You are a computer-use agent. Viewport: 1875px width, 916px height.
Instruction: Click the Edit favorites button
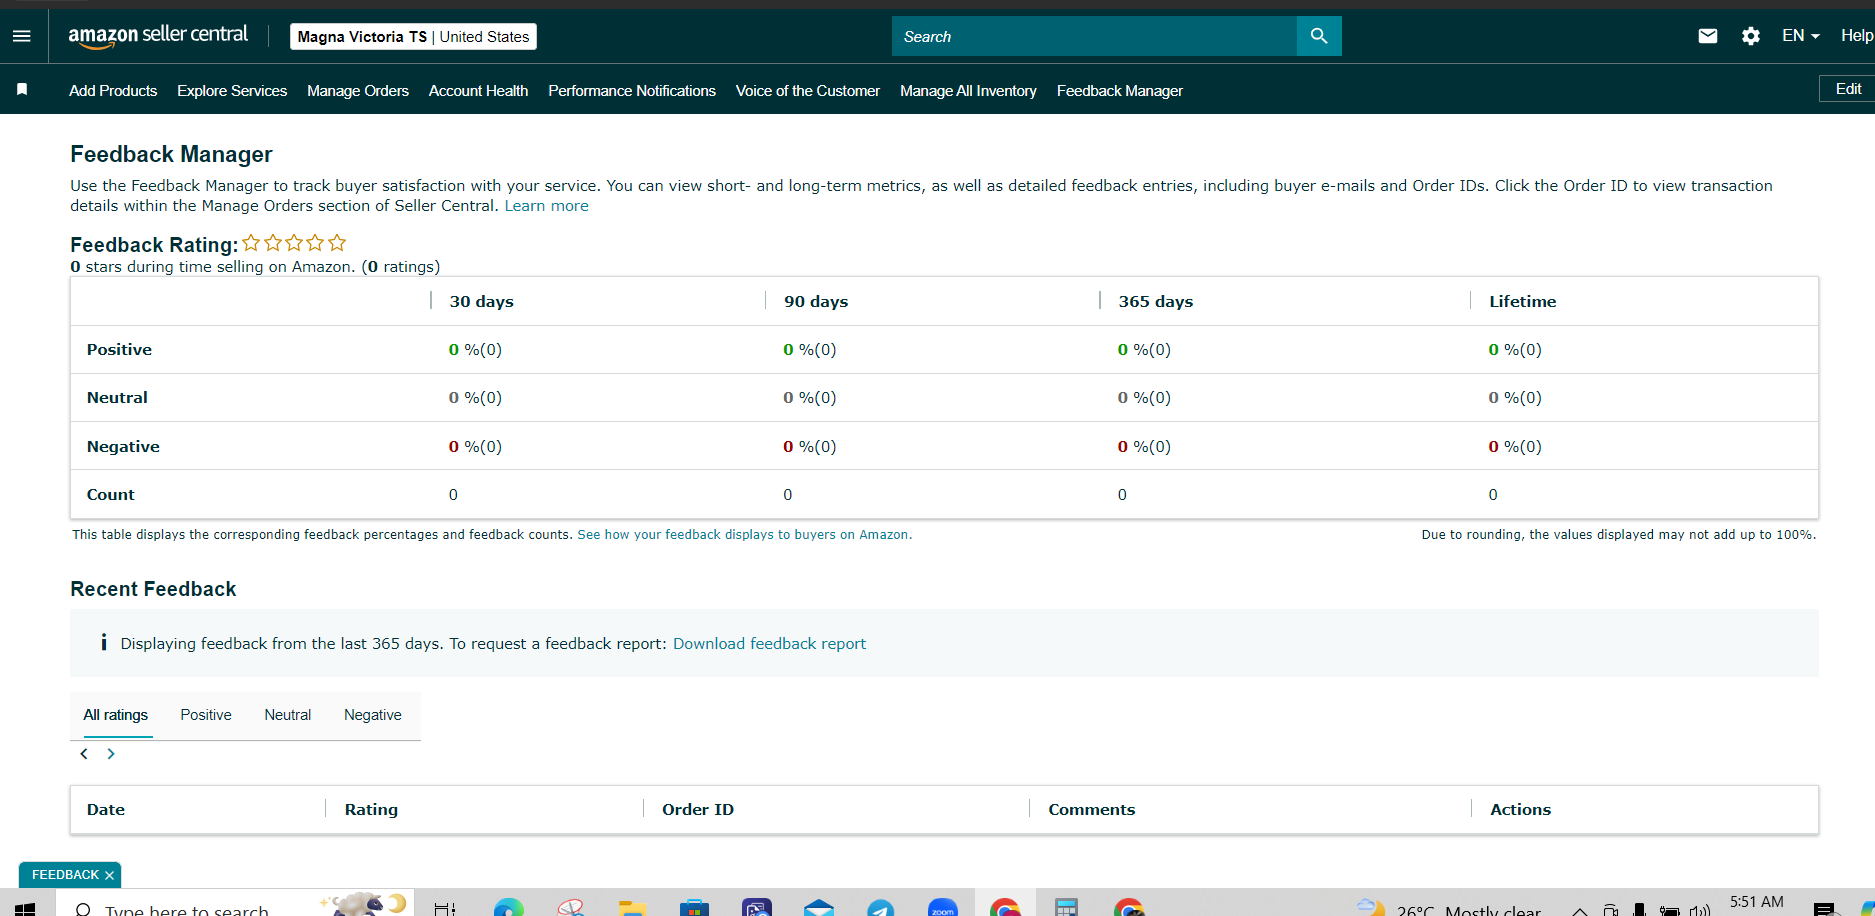tap(1847, 89)
